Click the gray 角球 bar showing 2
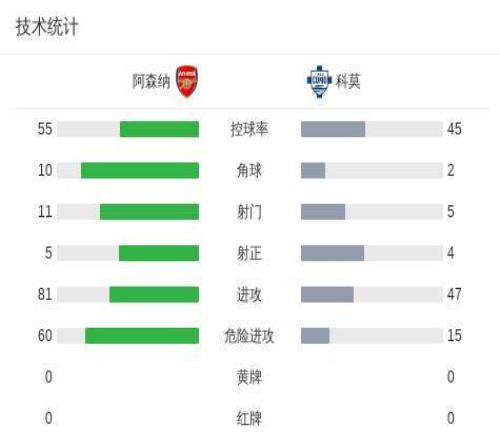Image resolution: width=500 pixels, height=440 pixels. tap(313, 170)
